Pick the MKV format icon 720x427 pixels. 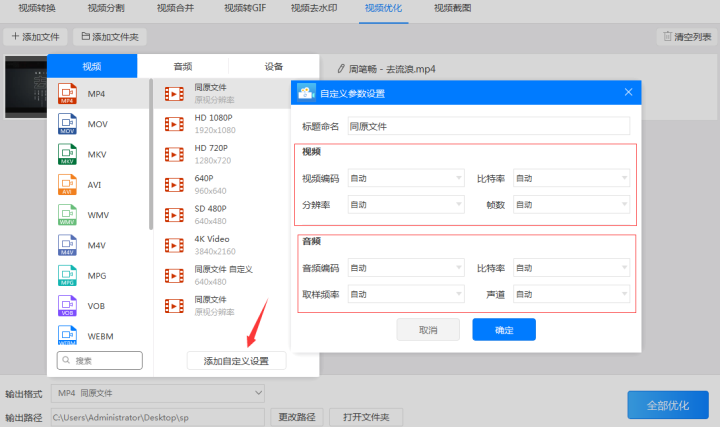67,154
